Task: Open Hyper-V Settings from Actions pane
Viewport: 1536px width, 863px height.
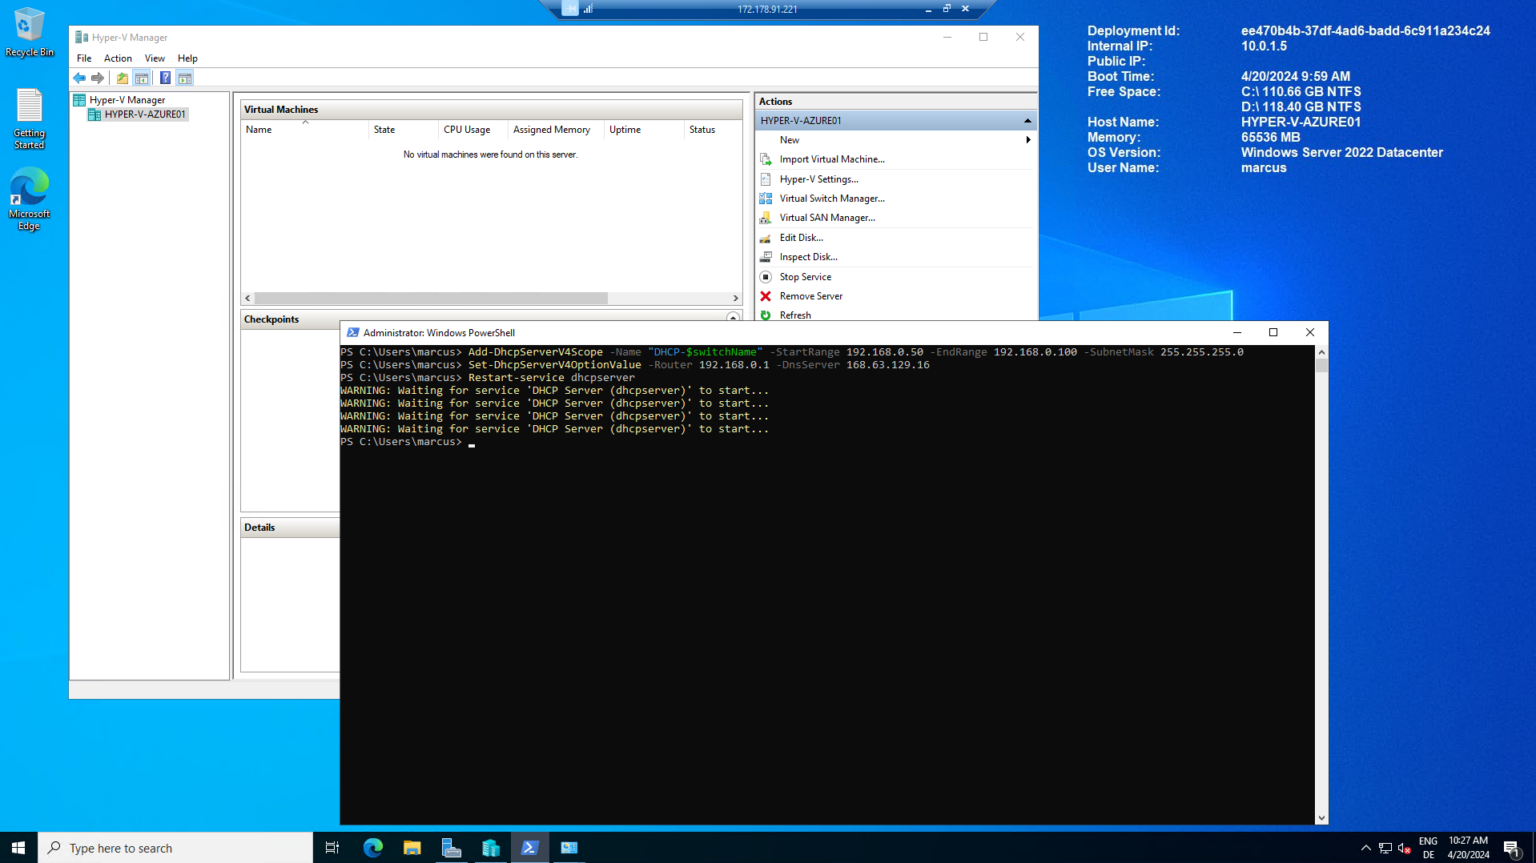Action: (x=817, y=178)
